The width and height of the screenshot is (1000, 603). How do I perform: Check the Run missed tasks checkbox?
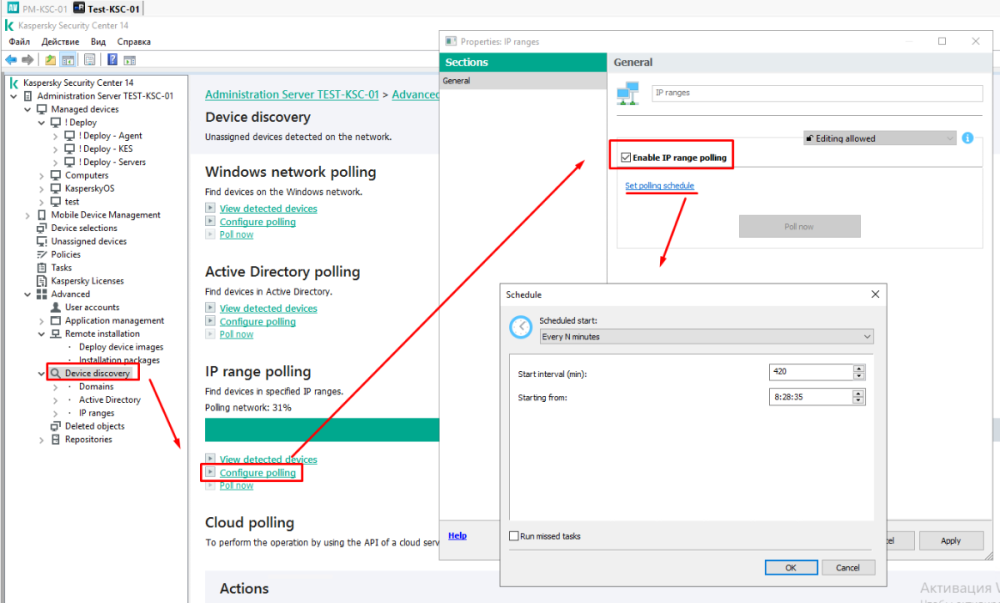pyautogui.click(x=513, y=536)
